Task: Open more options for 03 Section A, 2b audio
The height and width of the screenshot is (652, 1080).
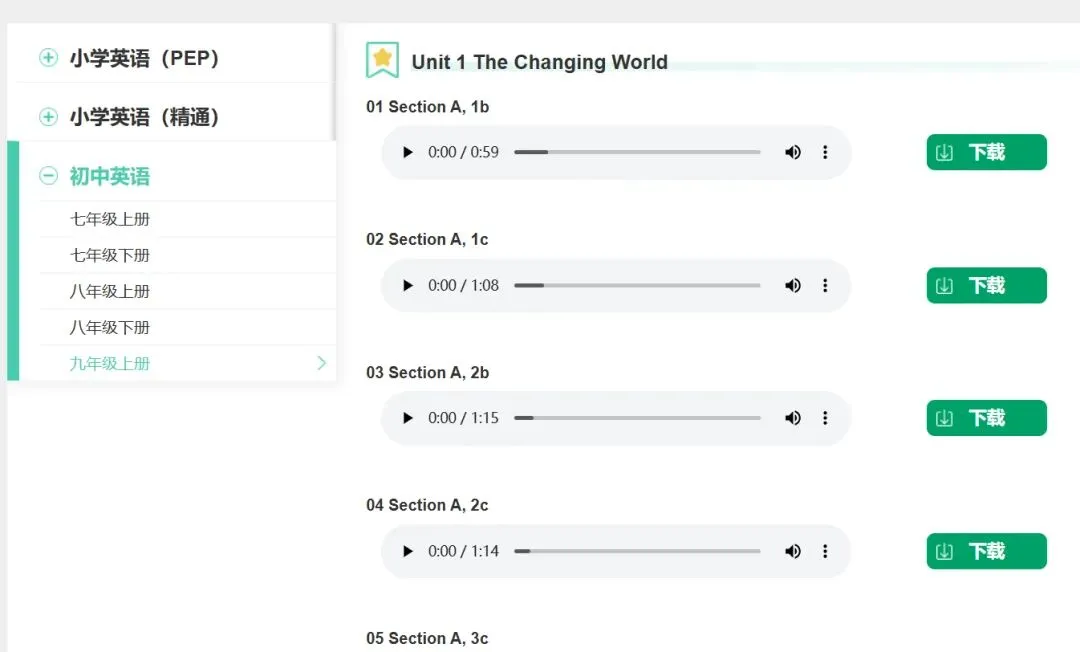Action: pyautogui.click(x=825, y=418)
